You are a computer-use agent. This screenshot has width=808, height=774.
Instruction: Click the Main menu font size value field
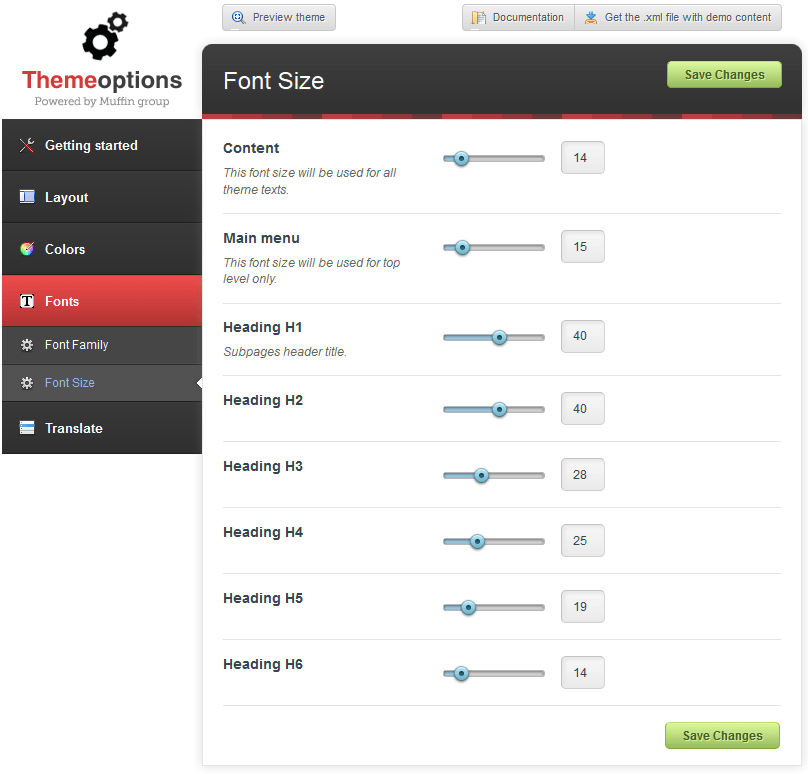(582, 247)
